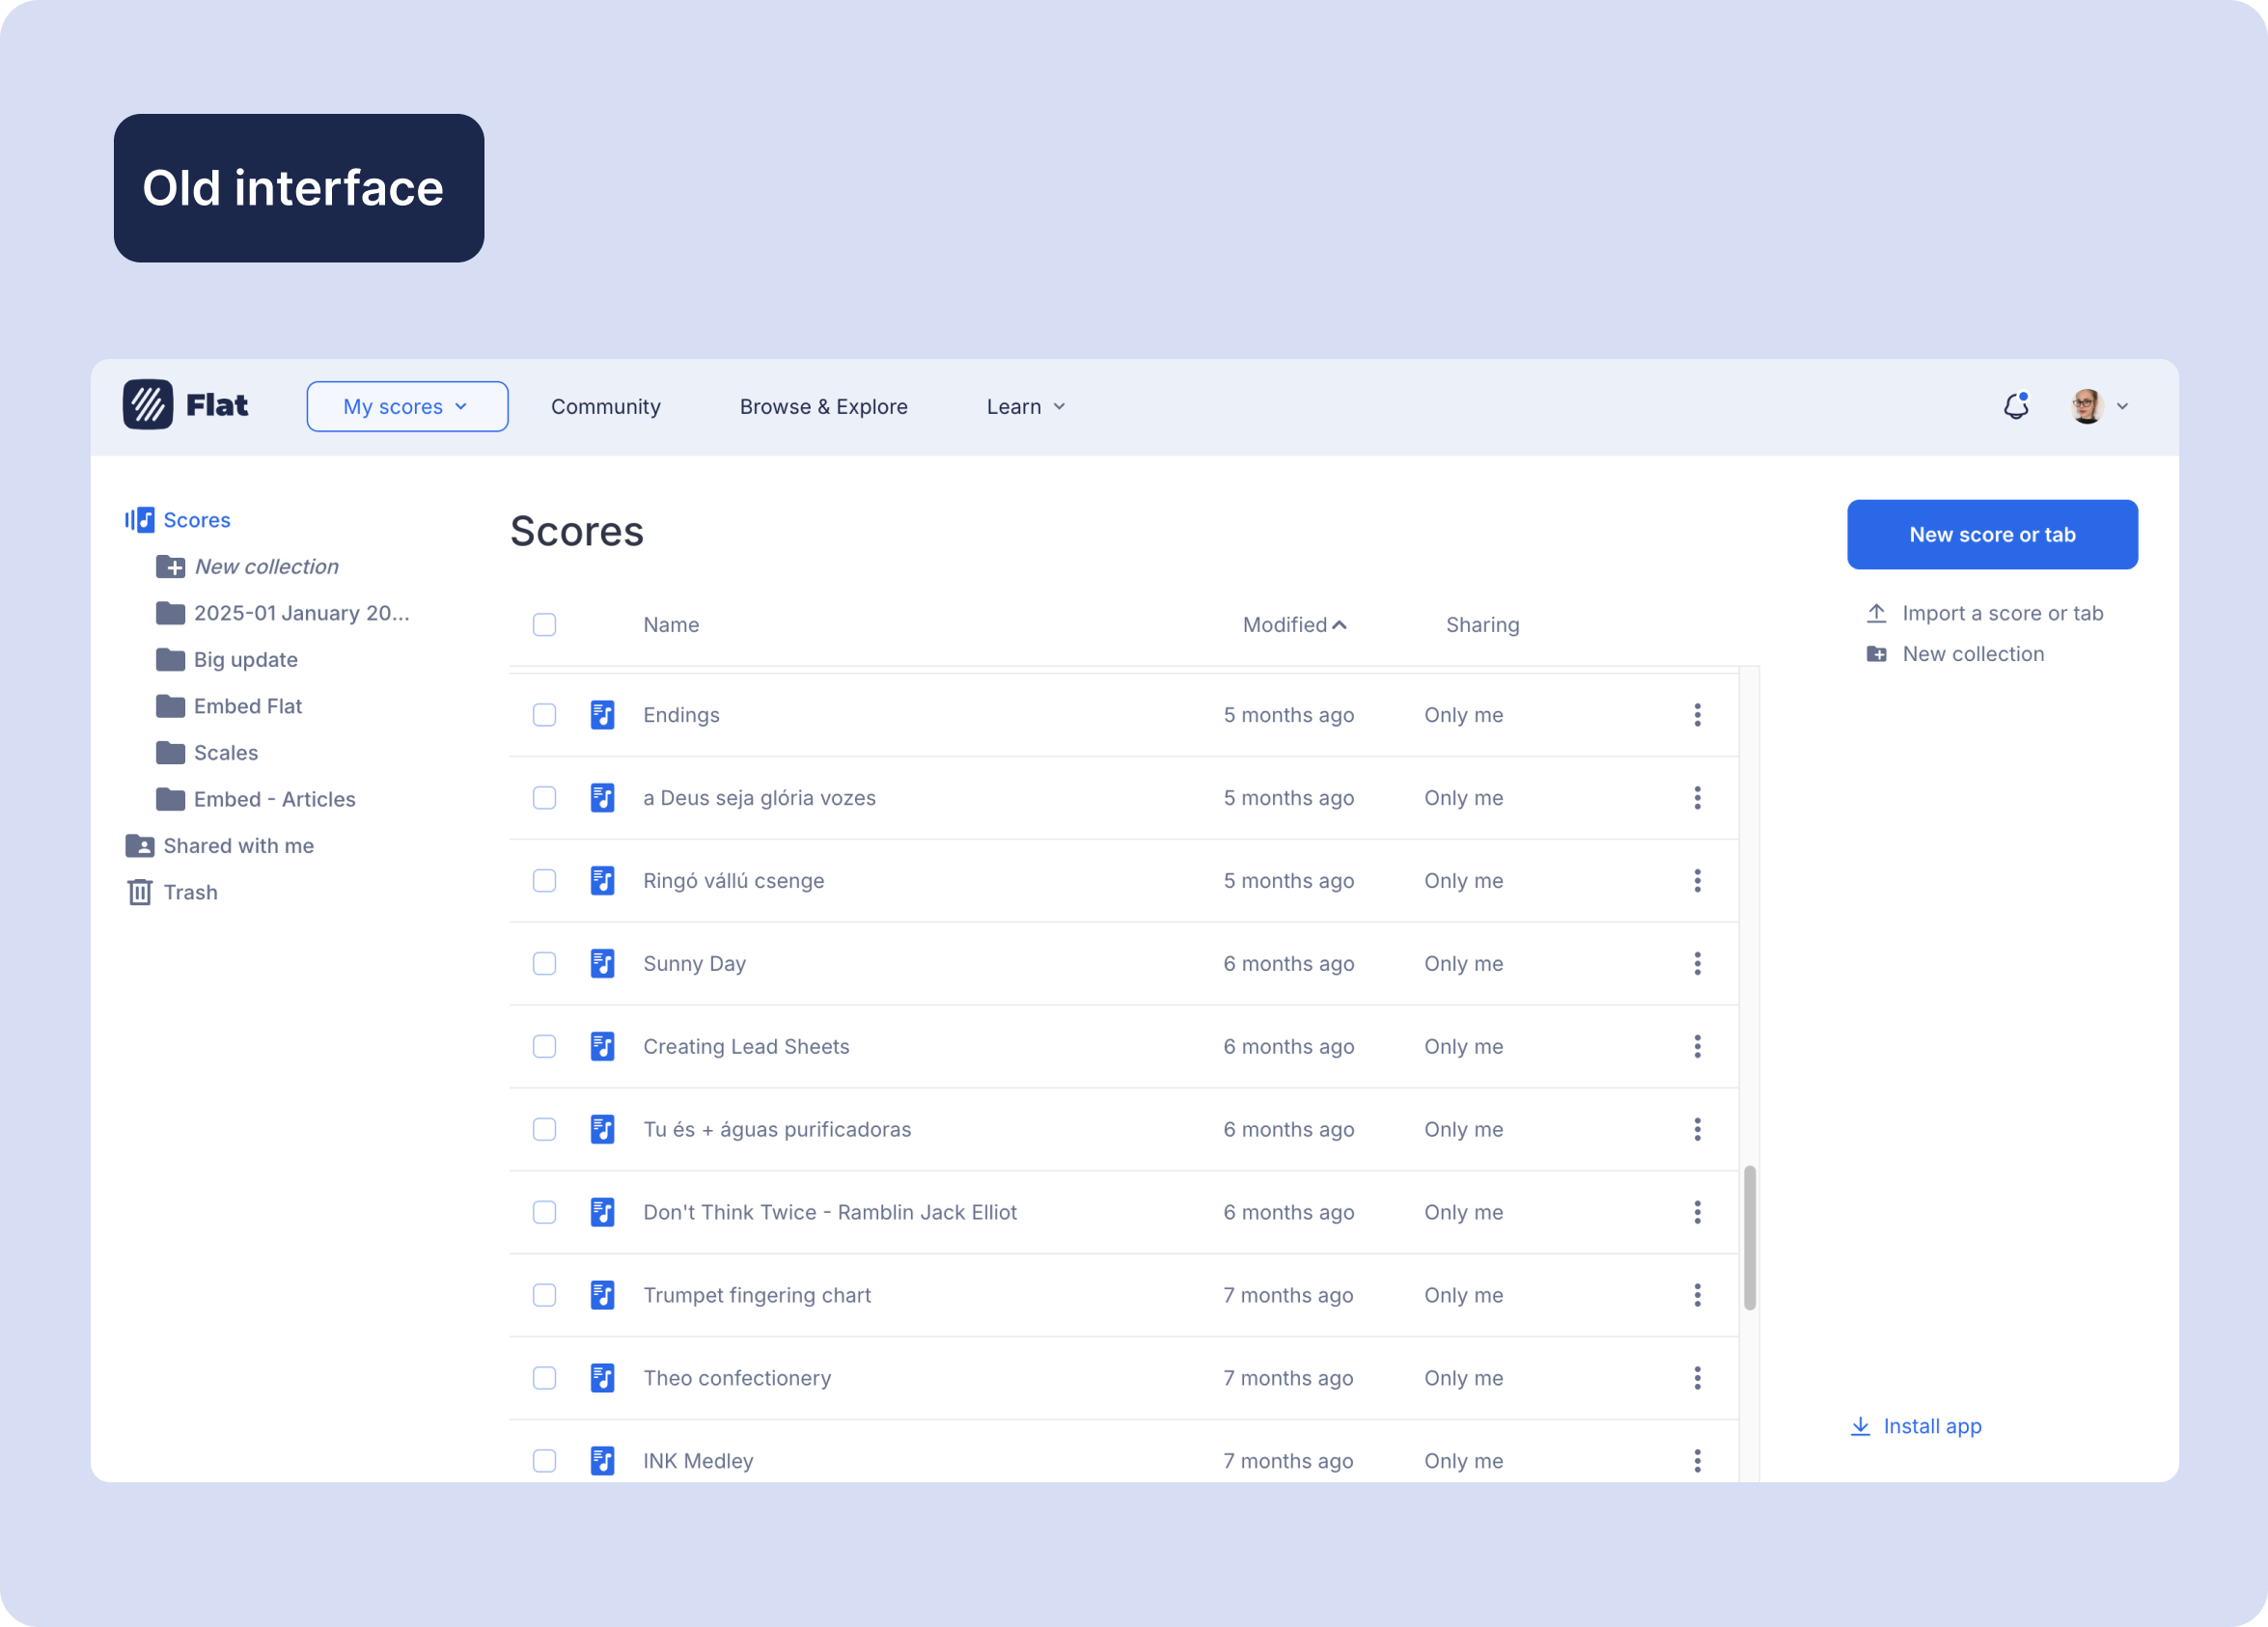The width and height of the screenshot is (2268, 1627).
Task: Open more options for a Deus seja glória vozes
Action: tap(1697, 798)
